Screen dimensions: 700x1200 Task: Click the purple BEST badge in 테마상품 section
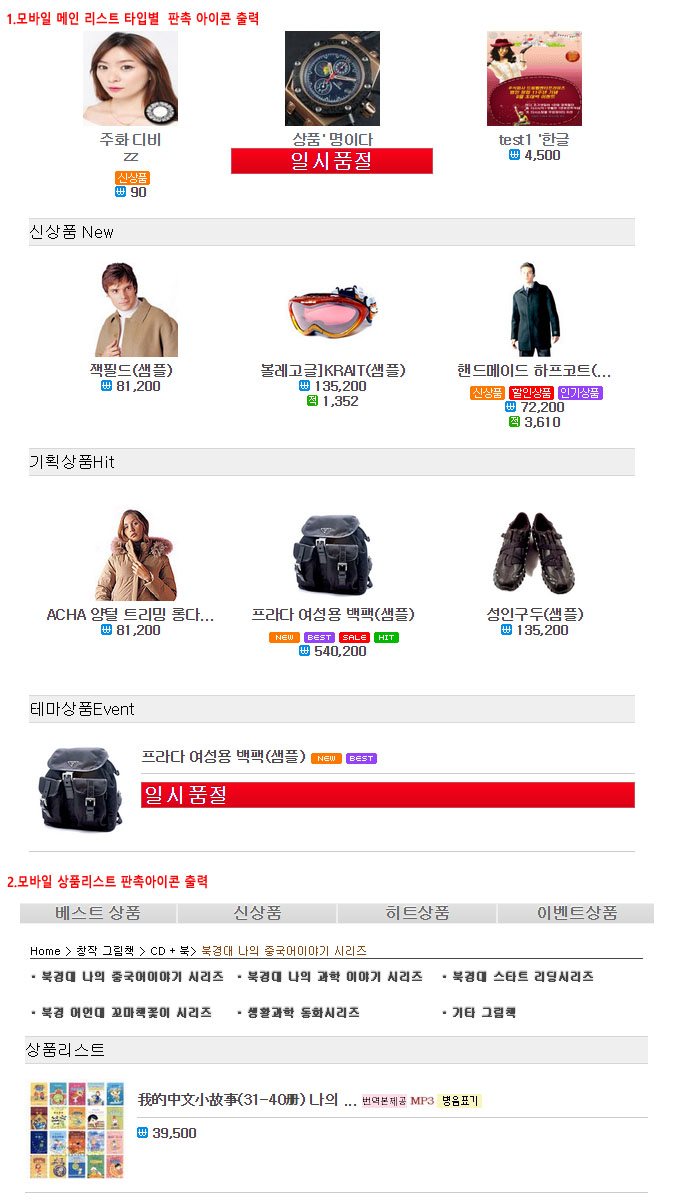tap(361, 758)
